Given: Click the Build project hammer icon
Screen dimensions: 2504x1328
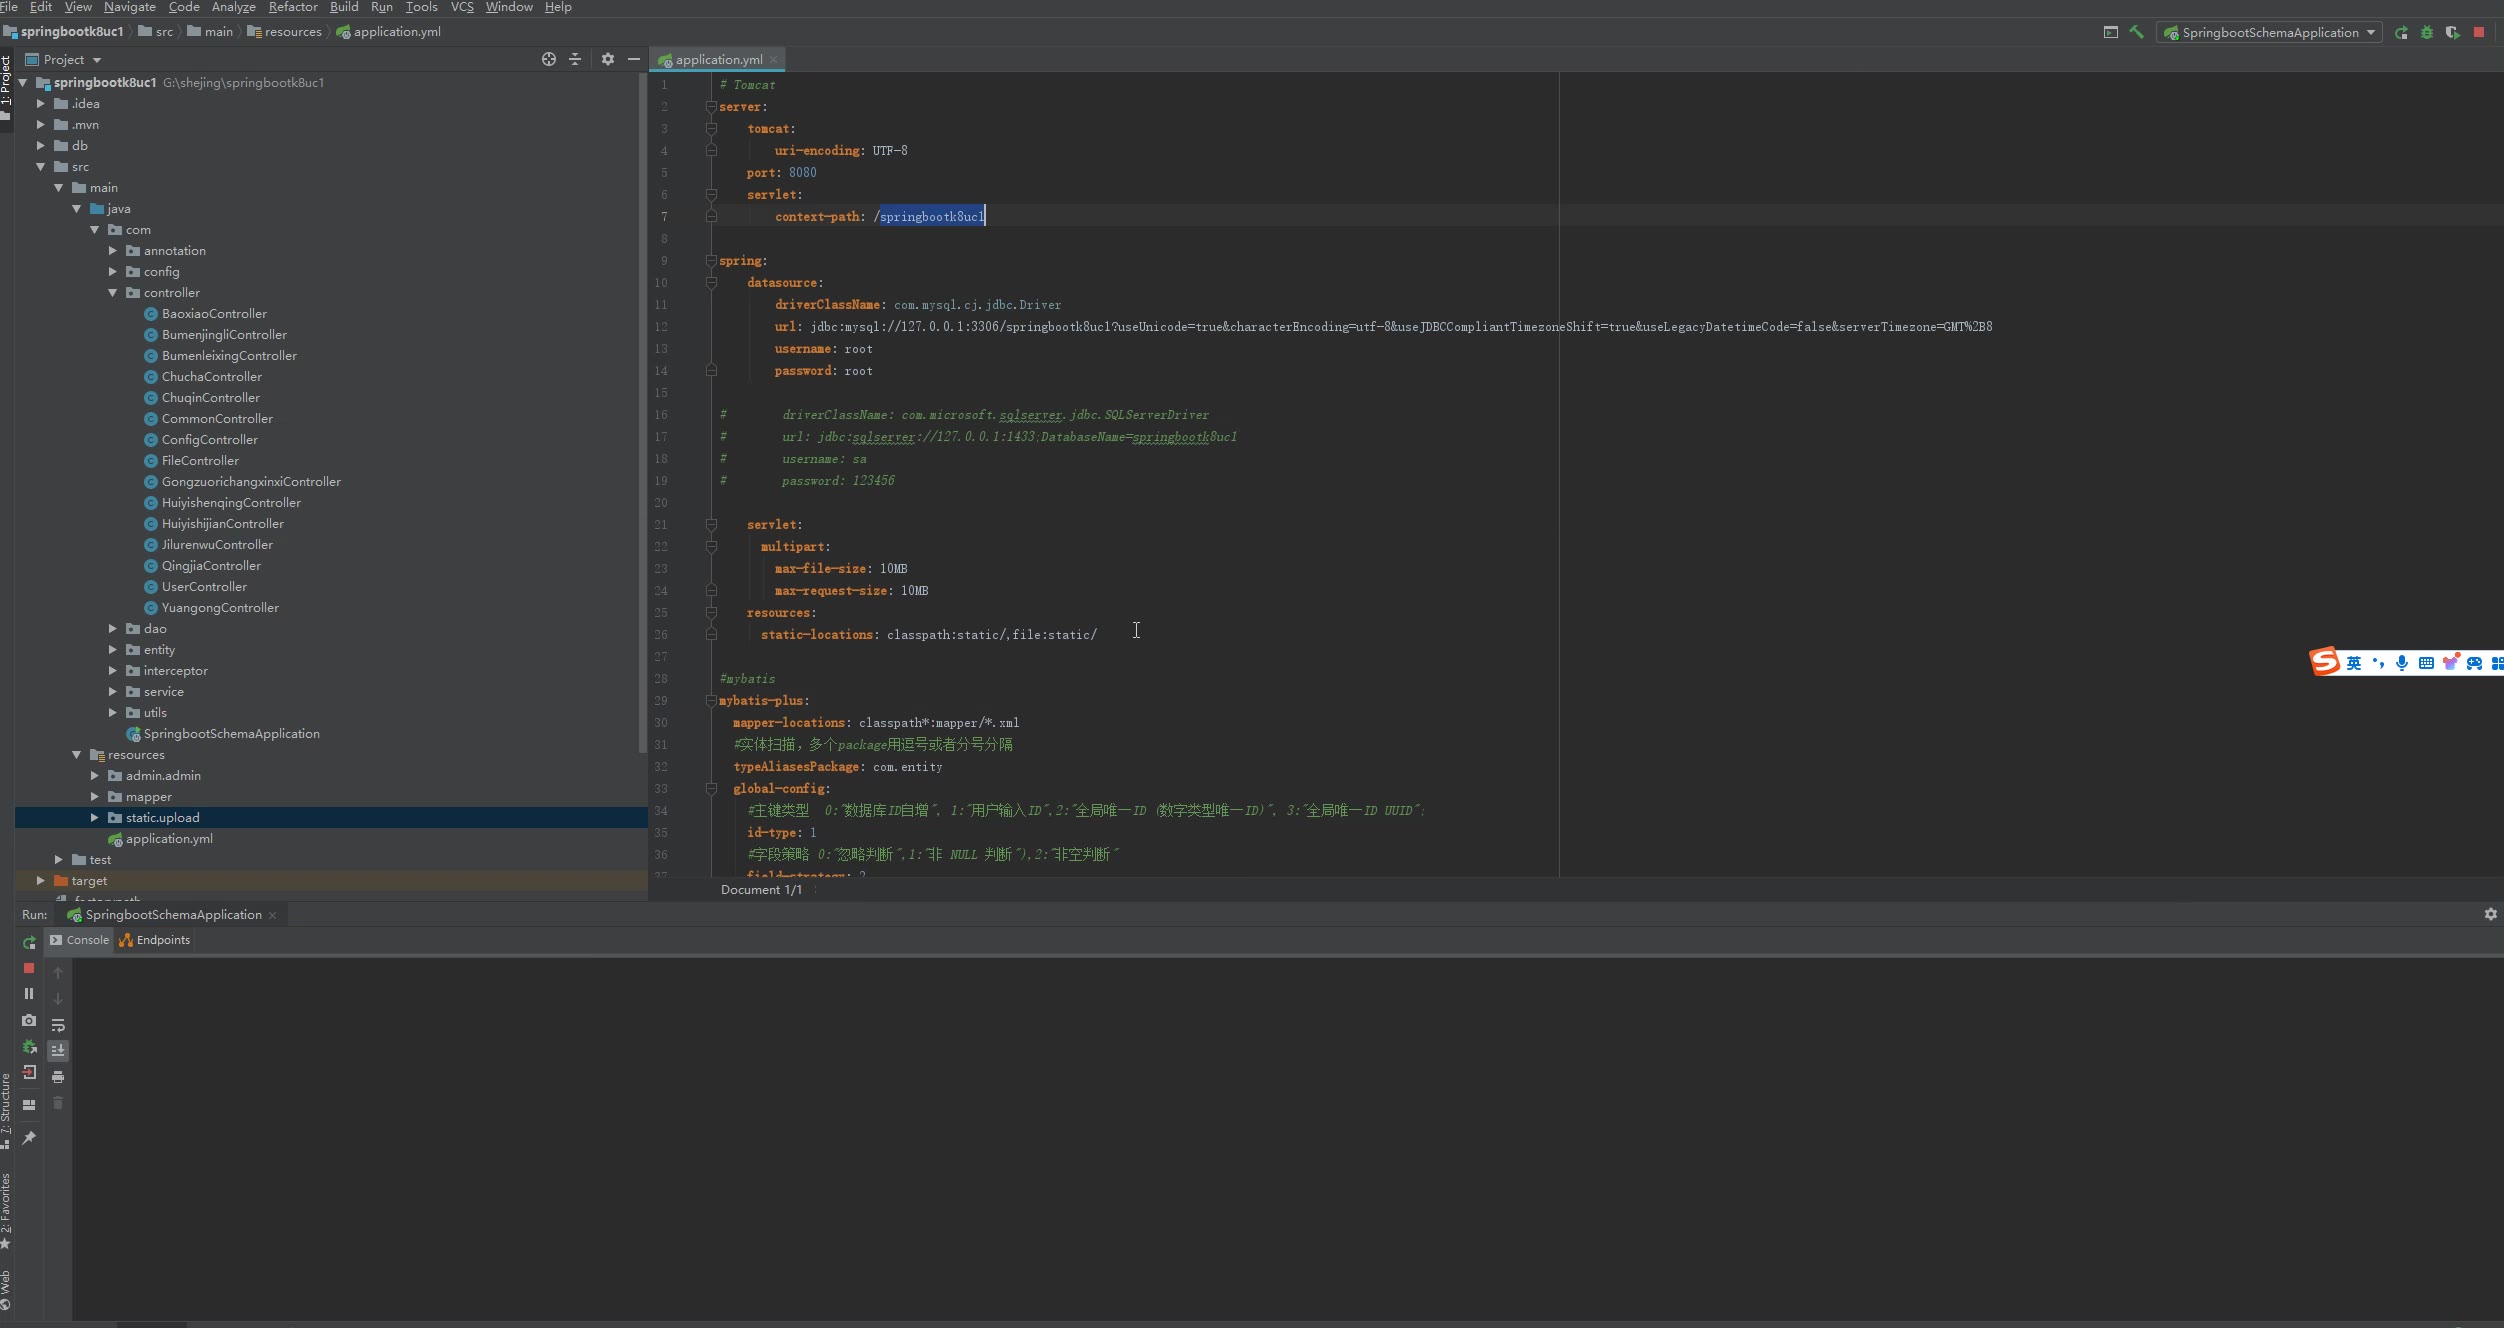Looking at the screenshot, I should pyautogui.click(x=2137, y=32).
